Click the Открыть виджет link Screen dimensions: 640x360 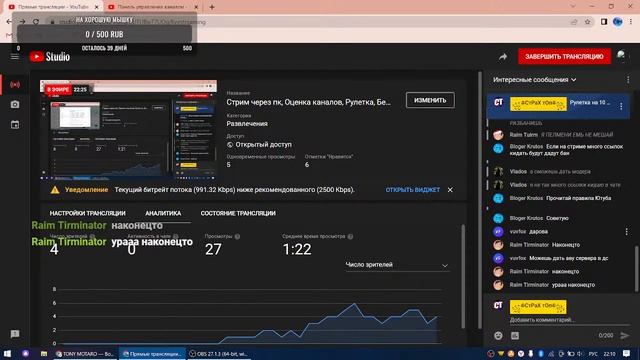tap(413, 190)
